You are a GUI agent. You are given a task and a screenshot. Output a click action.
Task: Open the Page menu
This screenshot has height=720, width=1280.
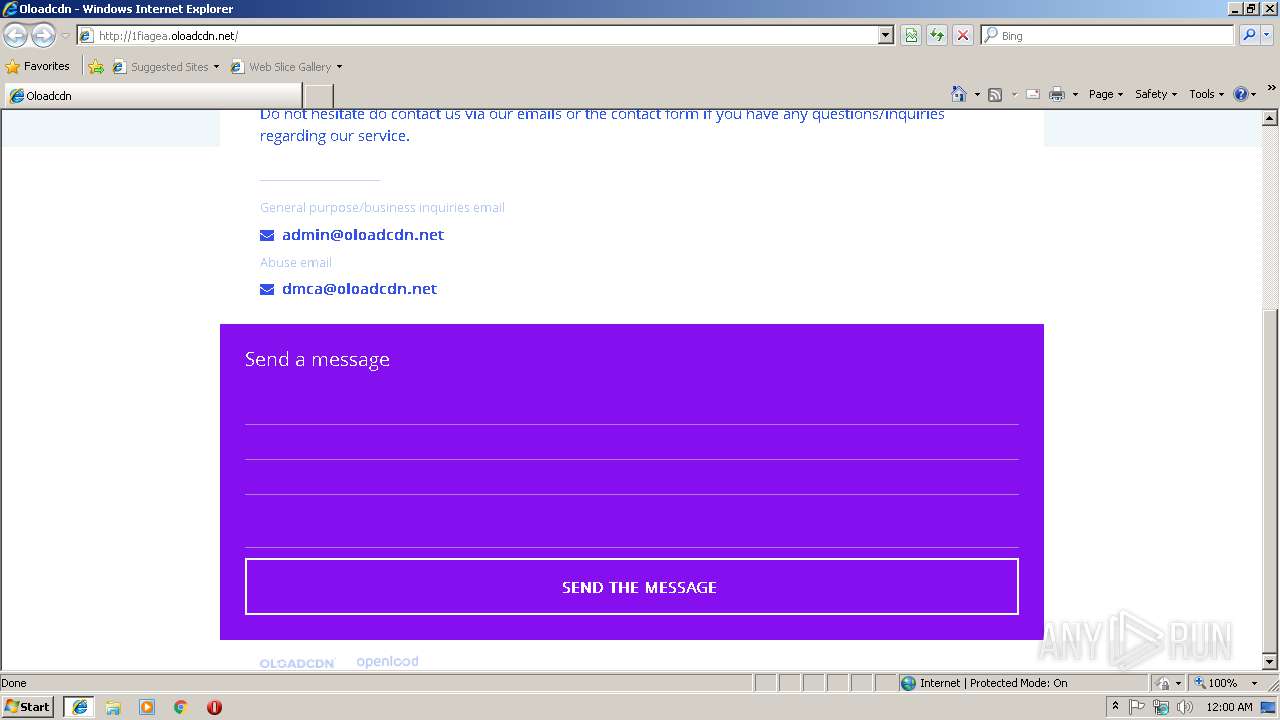pyautogui.click(x=1105, y=94)
